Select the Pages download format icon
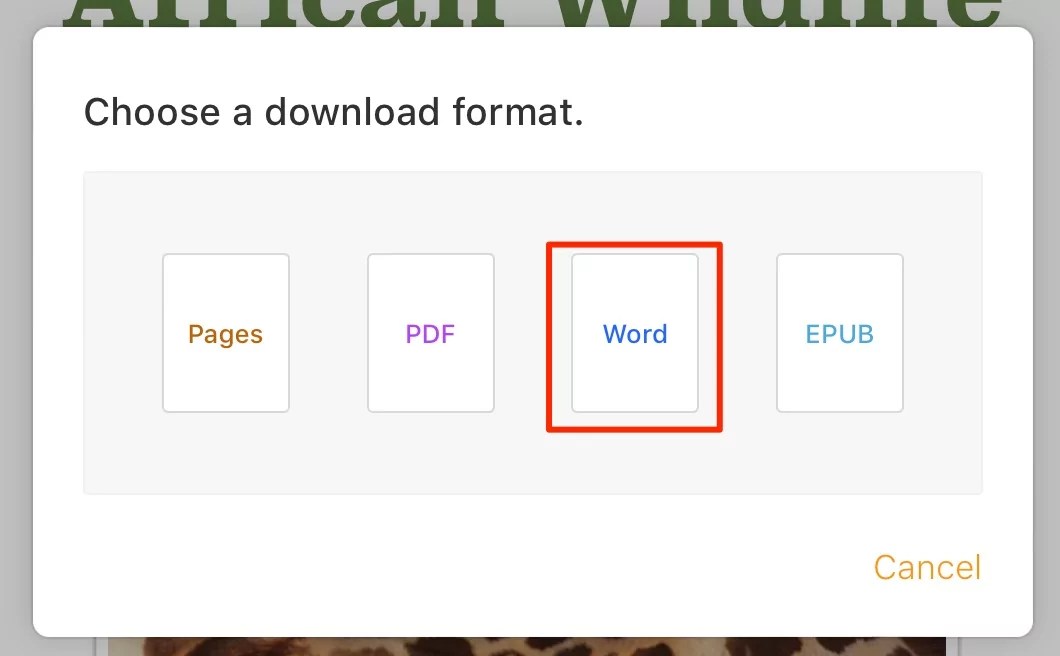 click(x=225, y=333)
